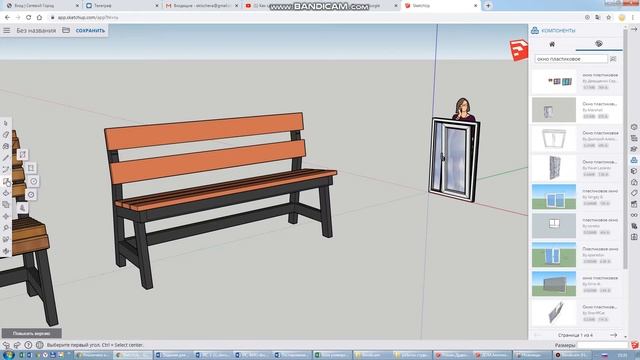Select component by Sergey B

click(577, 197)
